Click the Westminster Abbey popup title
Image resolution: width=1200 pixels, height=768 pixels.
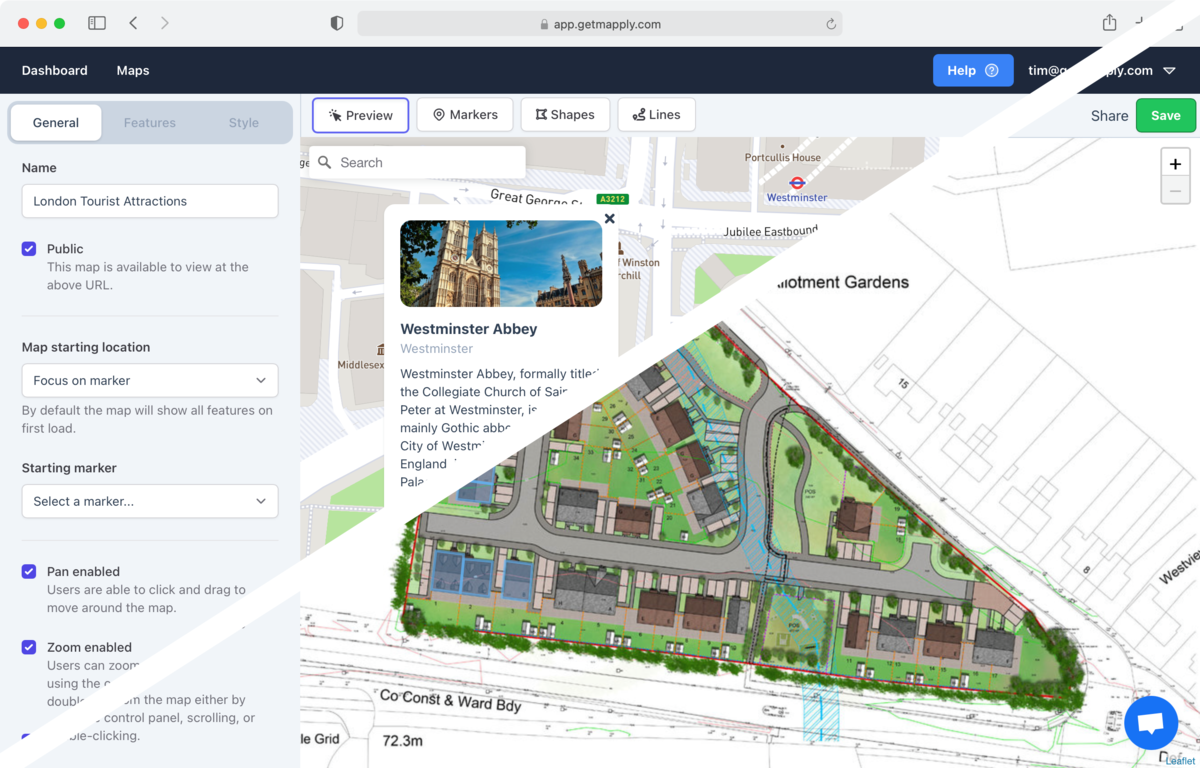click(469, 329)
